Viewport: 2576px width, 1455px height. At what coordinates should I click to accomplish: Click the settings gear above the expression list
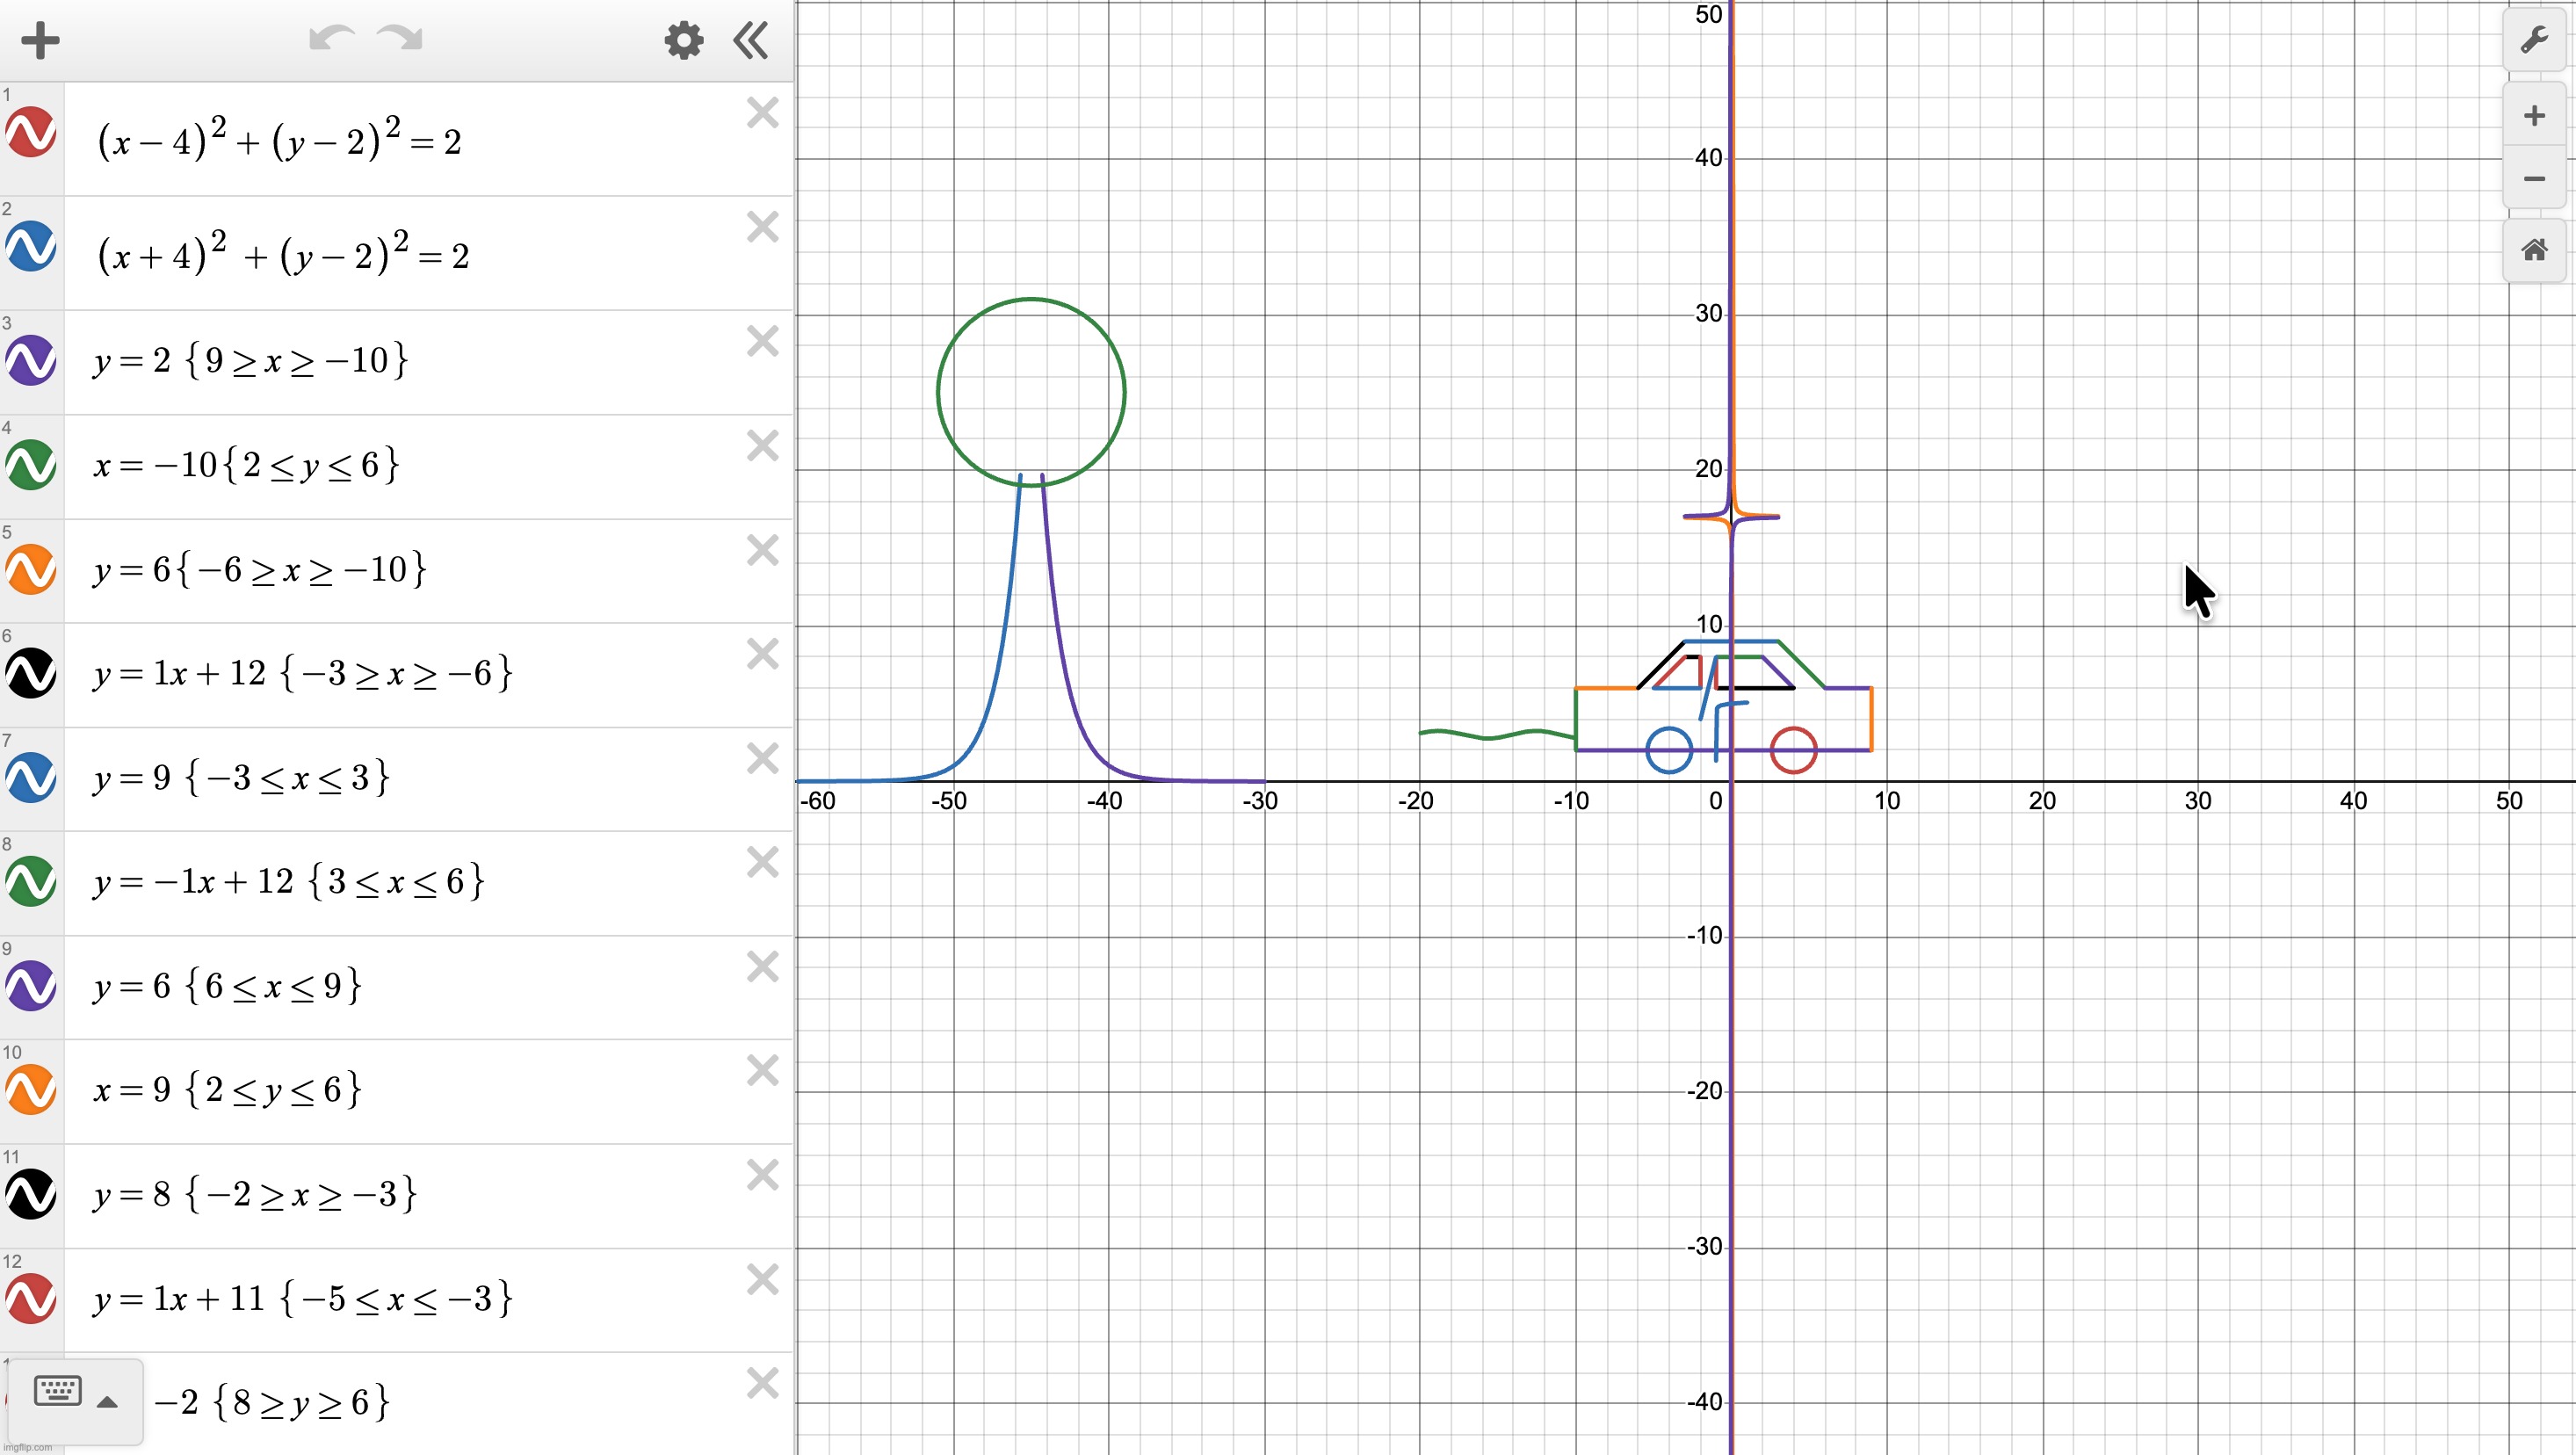click(684, 41)
